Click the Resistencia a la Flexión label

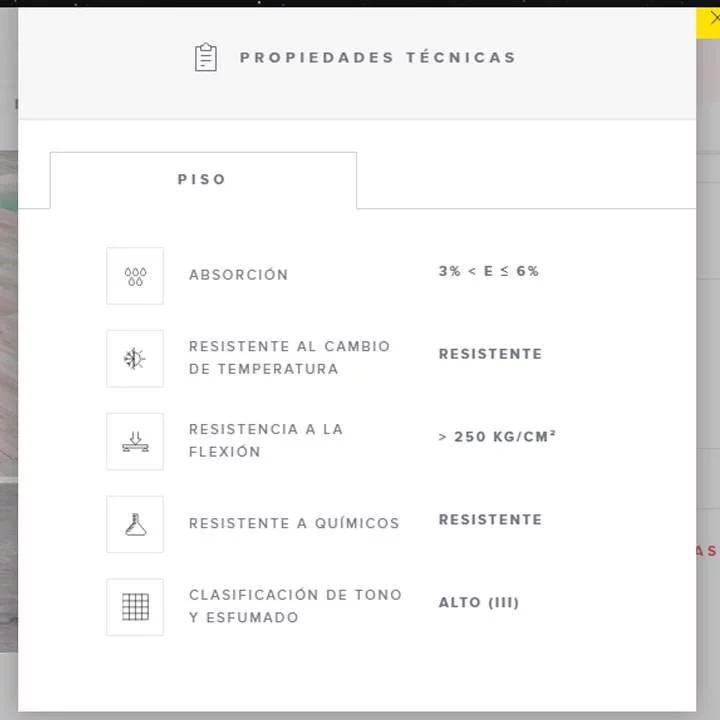(x=265, y=440)
